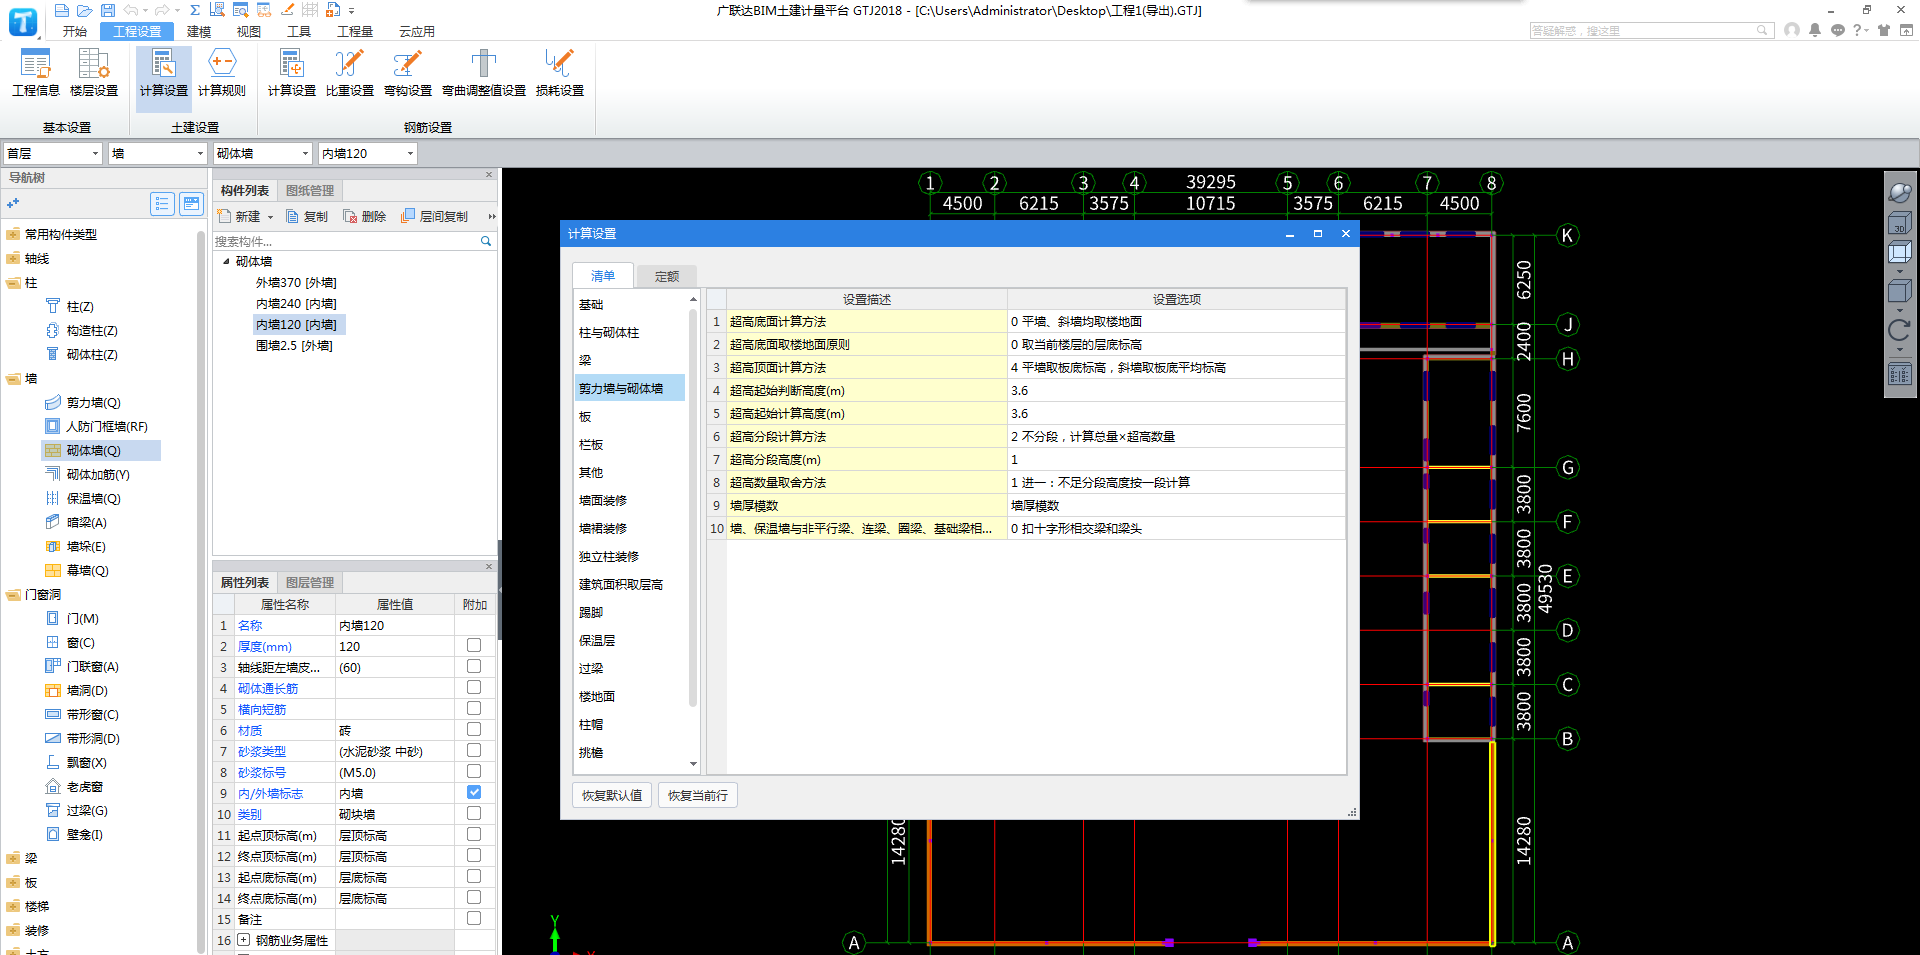The width and height of the screenshot is (1920, 955).
Task: Expand toolbar overflow chevron in 构件列表
Action: click(x=491, y=216)
